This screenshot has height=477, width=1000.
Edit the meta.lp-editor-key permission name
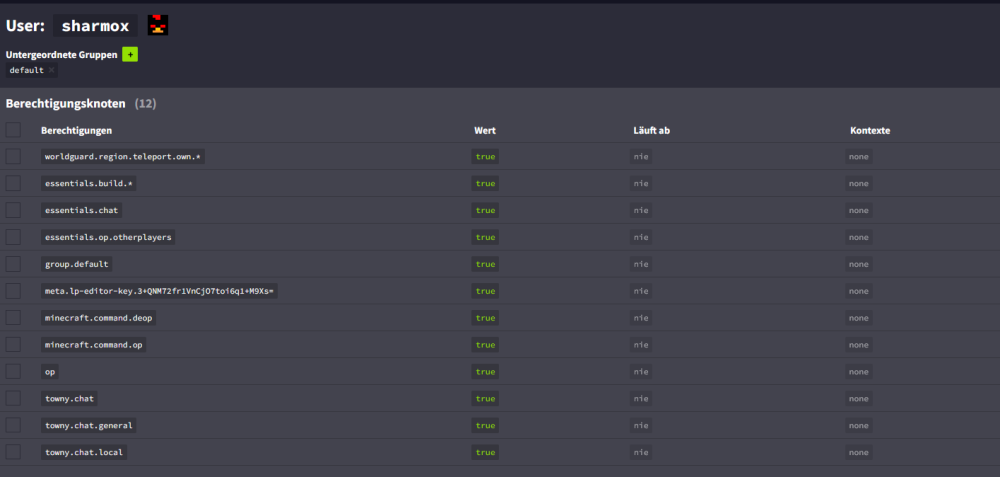[159, 291]
